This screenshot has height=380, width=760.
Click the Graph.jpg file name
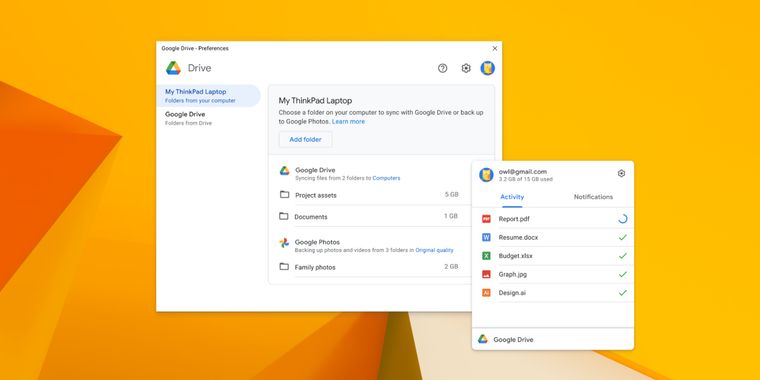[513, 274]
